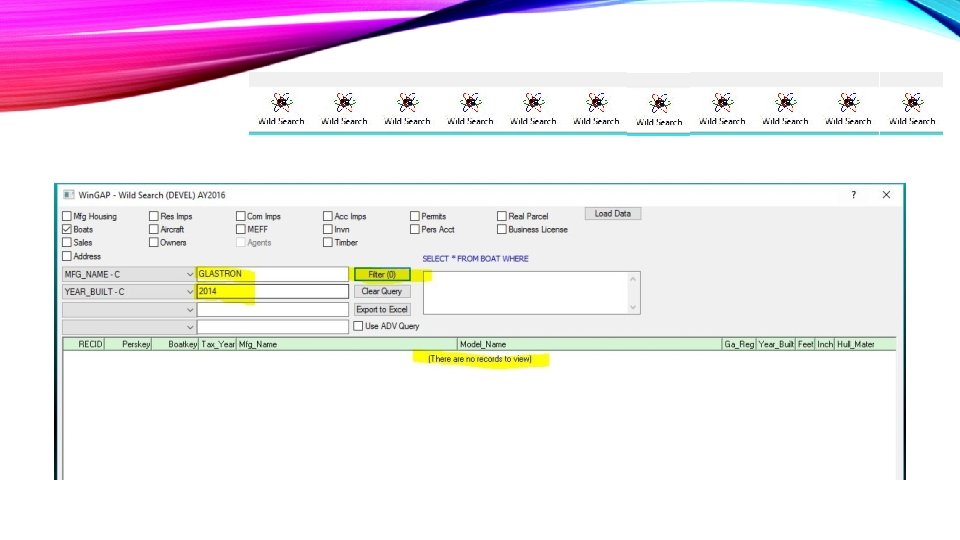Click Export to Excel button
This screenshot has width=960, height=540.
(382, 309)
